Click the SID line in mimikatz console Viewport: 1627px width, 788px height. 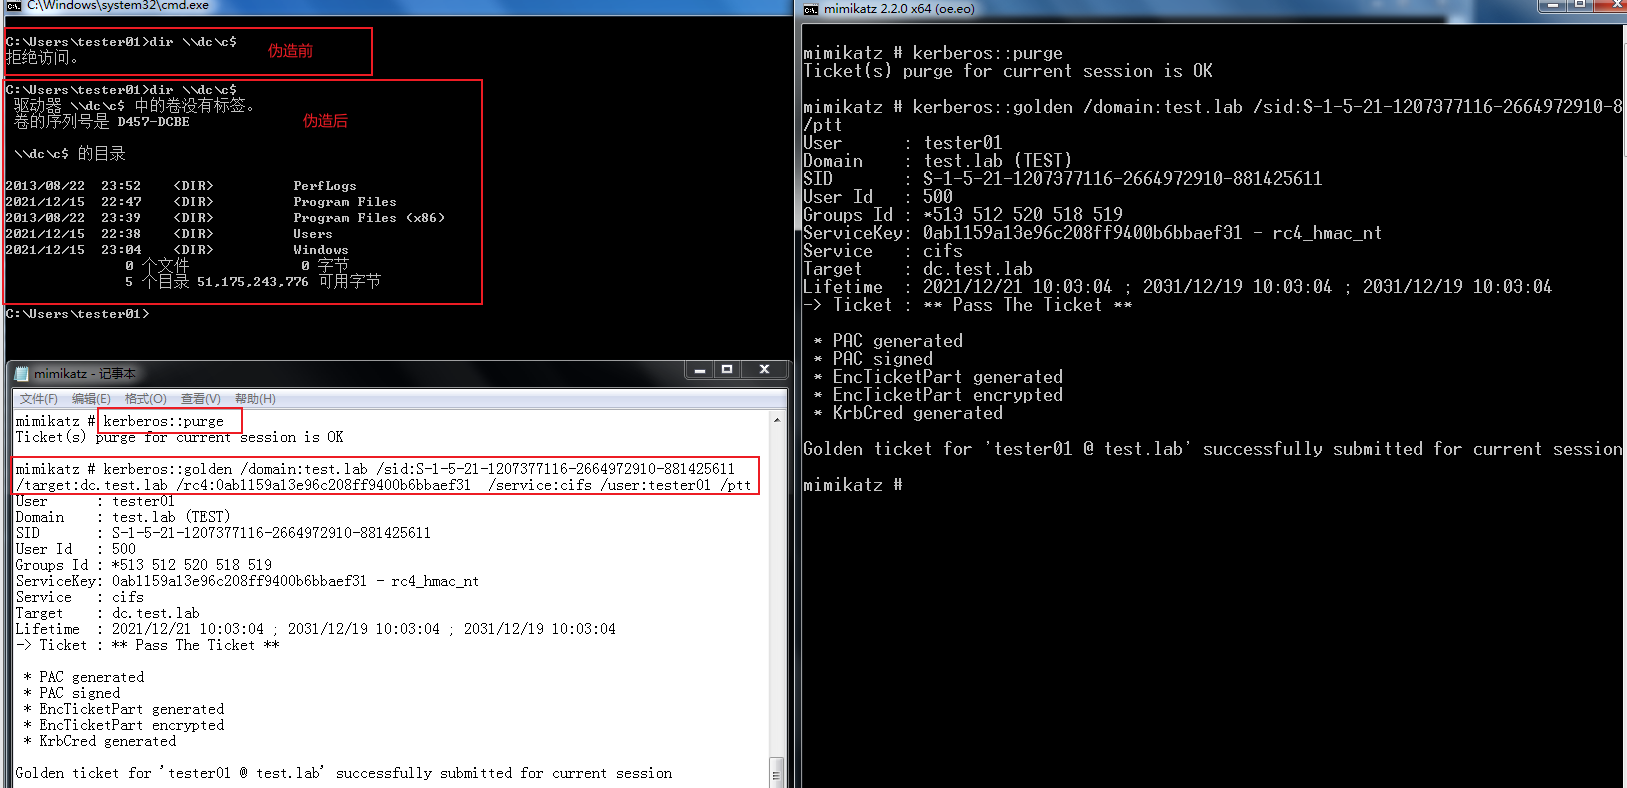click(1063, 179)
